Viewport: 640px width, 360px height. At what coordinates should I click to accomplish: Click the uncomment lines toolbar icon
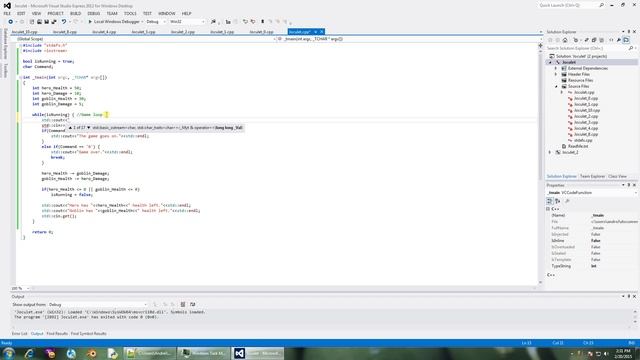253,22
